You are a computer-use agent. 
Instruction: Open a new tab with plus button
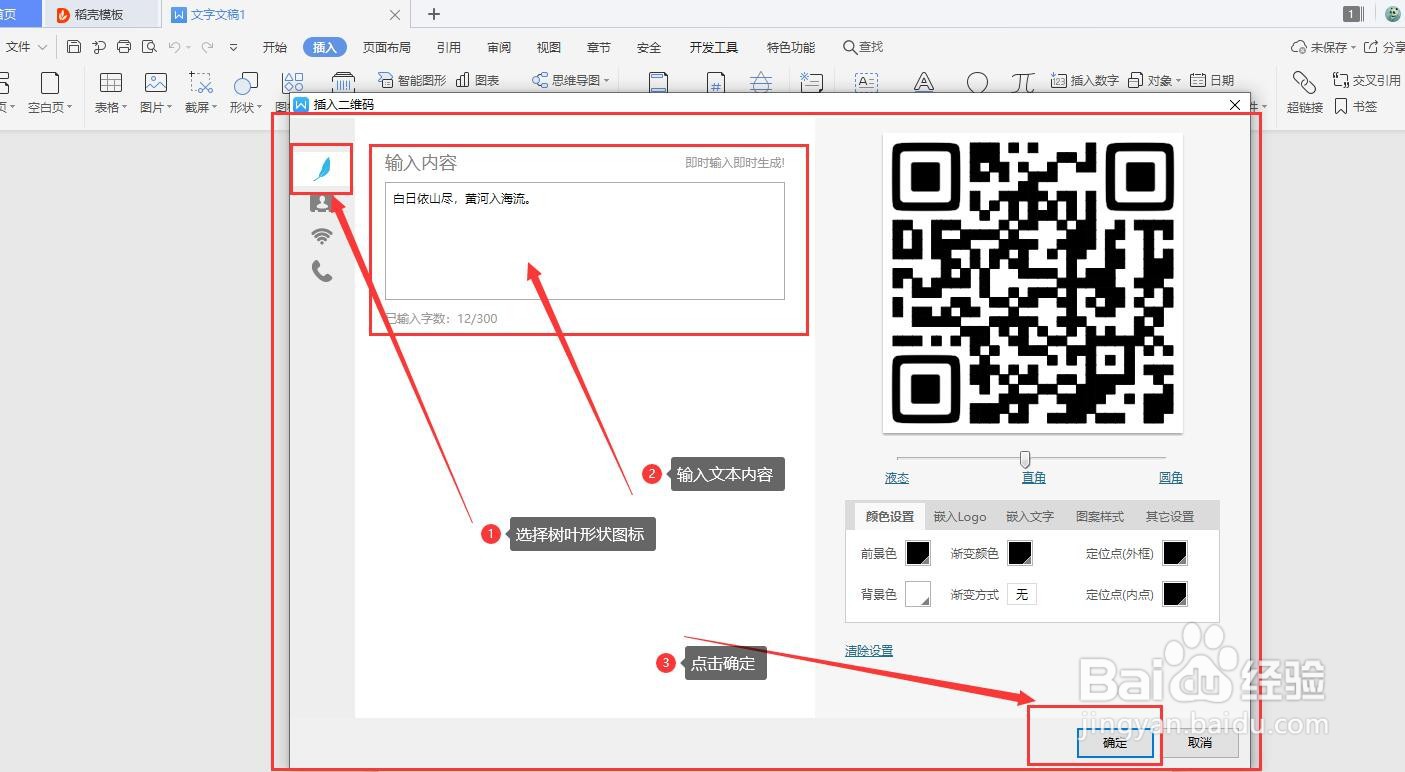pyautogui.click(x=434, y=14)
